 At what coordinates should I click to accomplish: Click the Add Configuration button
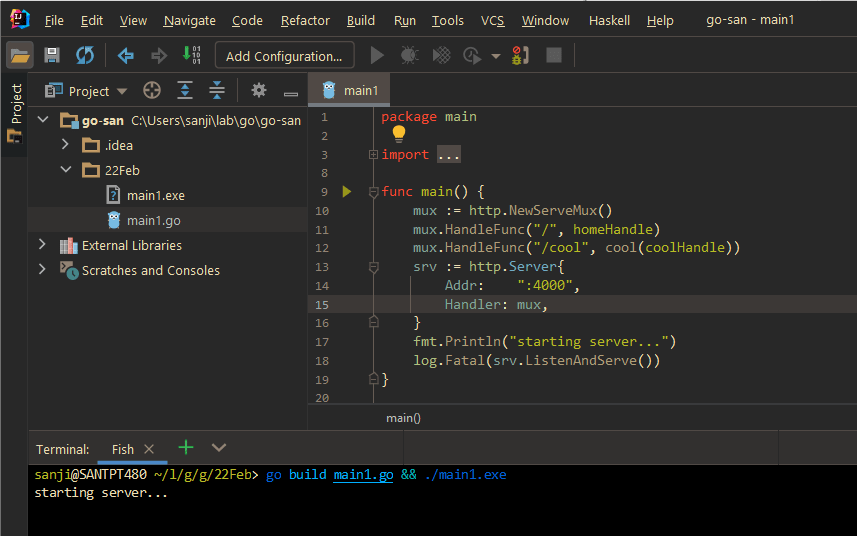click(x=284, y=56)
